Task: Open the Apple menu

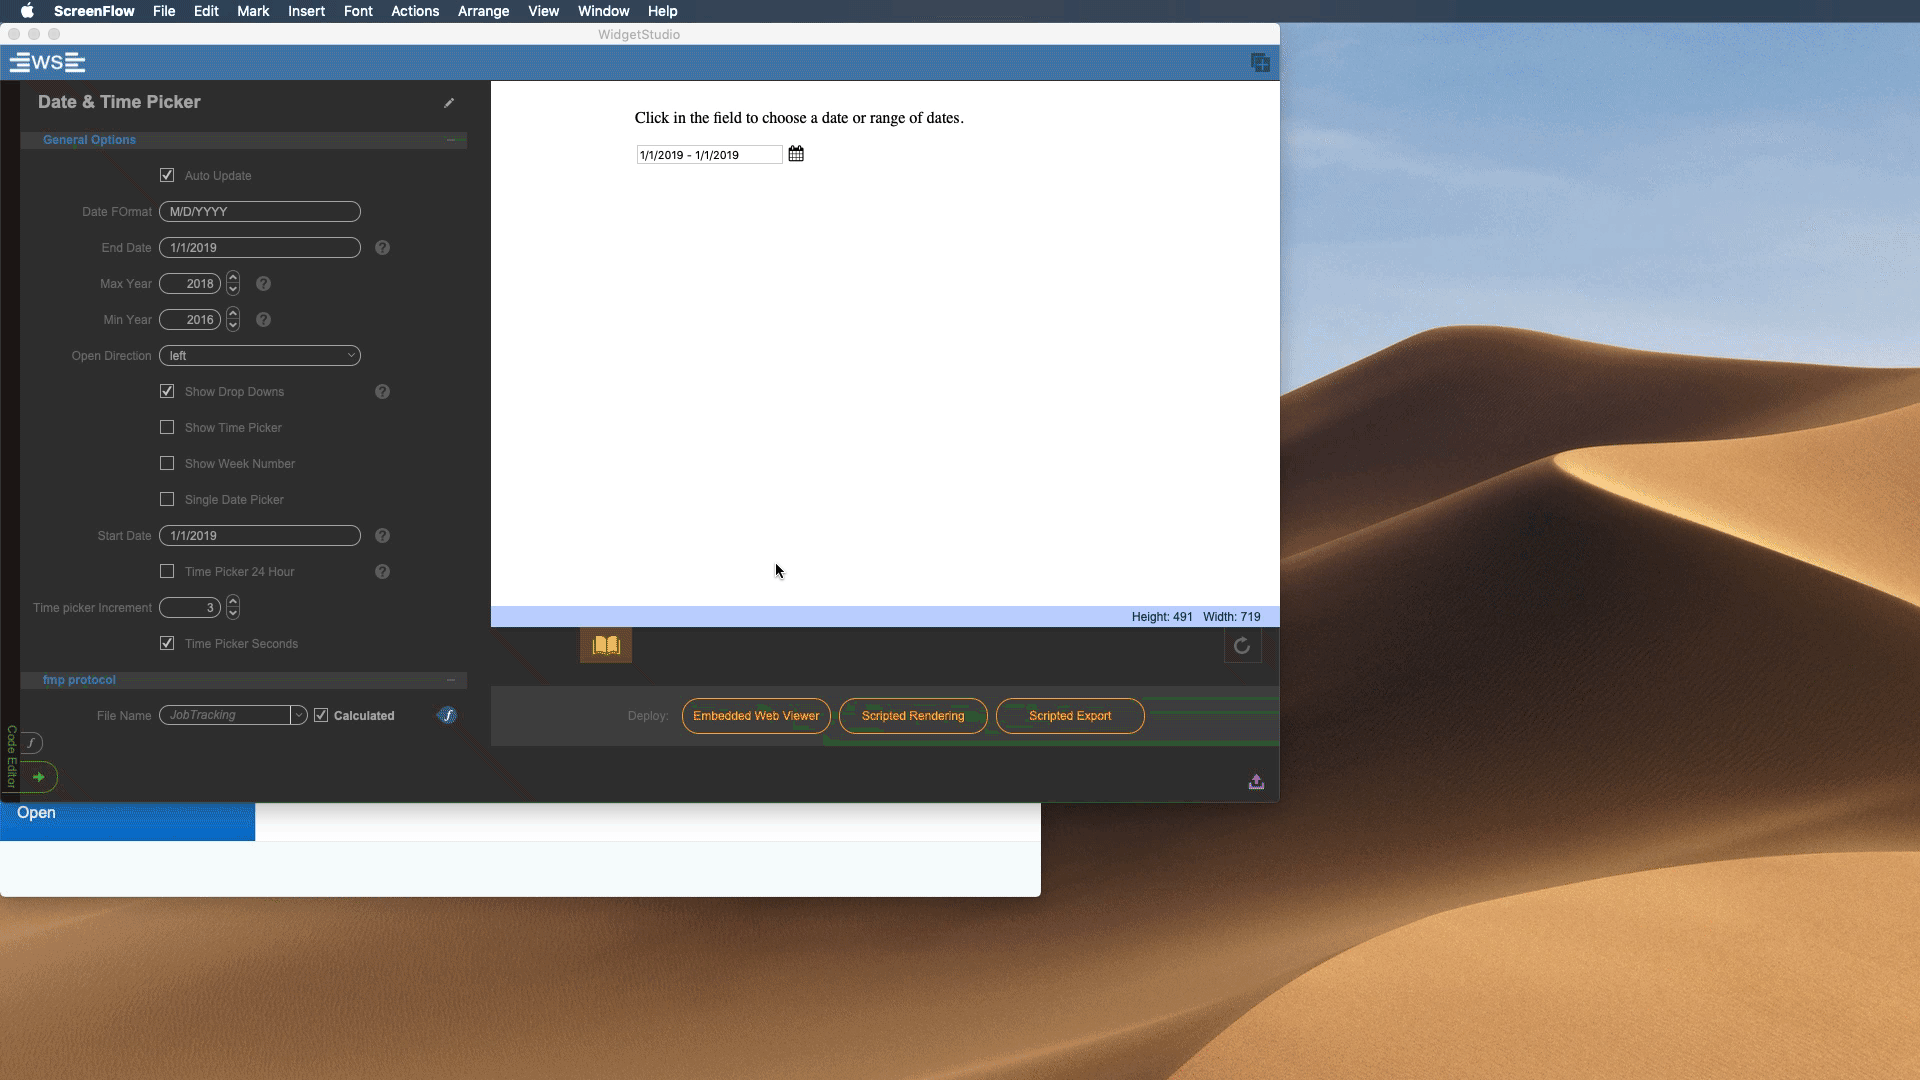Action: (27, 11)
